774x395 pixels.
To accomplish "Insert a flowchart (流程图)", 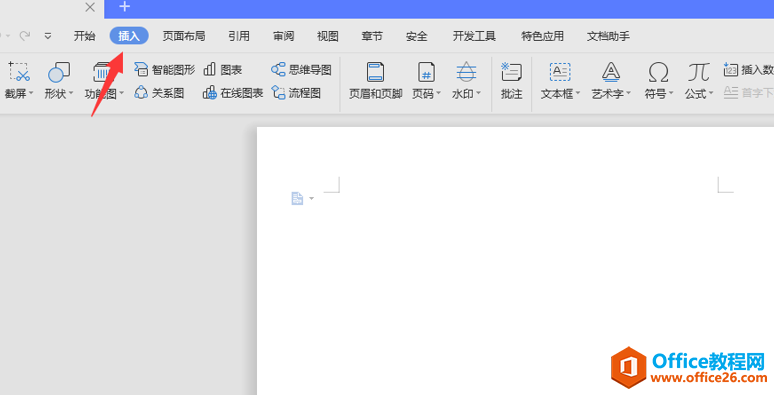I will pos(296,93).
